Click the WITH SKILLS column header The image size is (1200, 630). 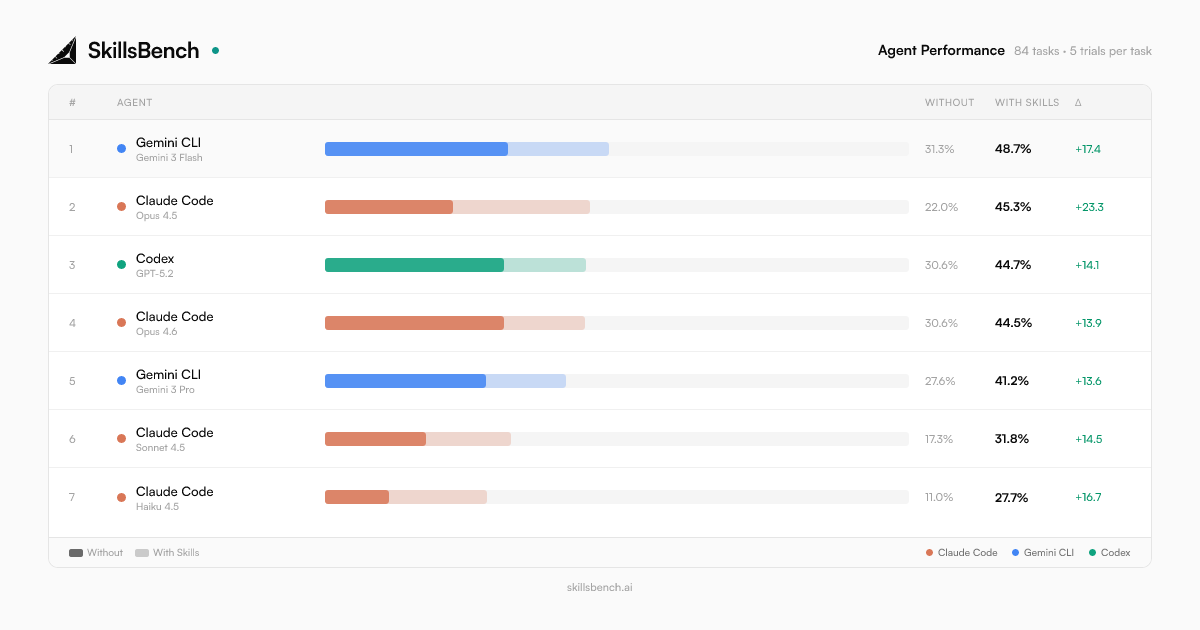tap(1026, 102)
